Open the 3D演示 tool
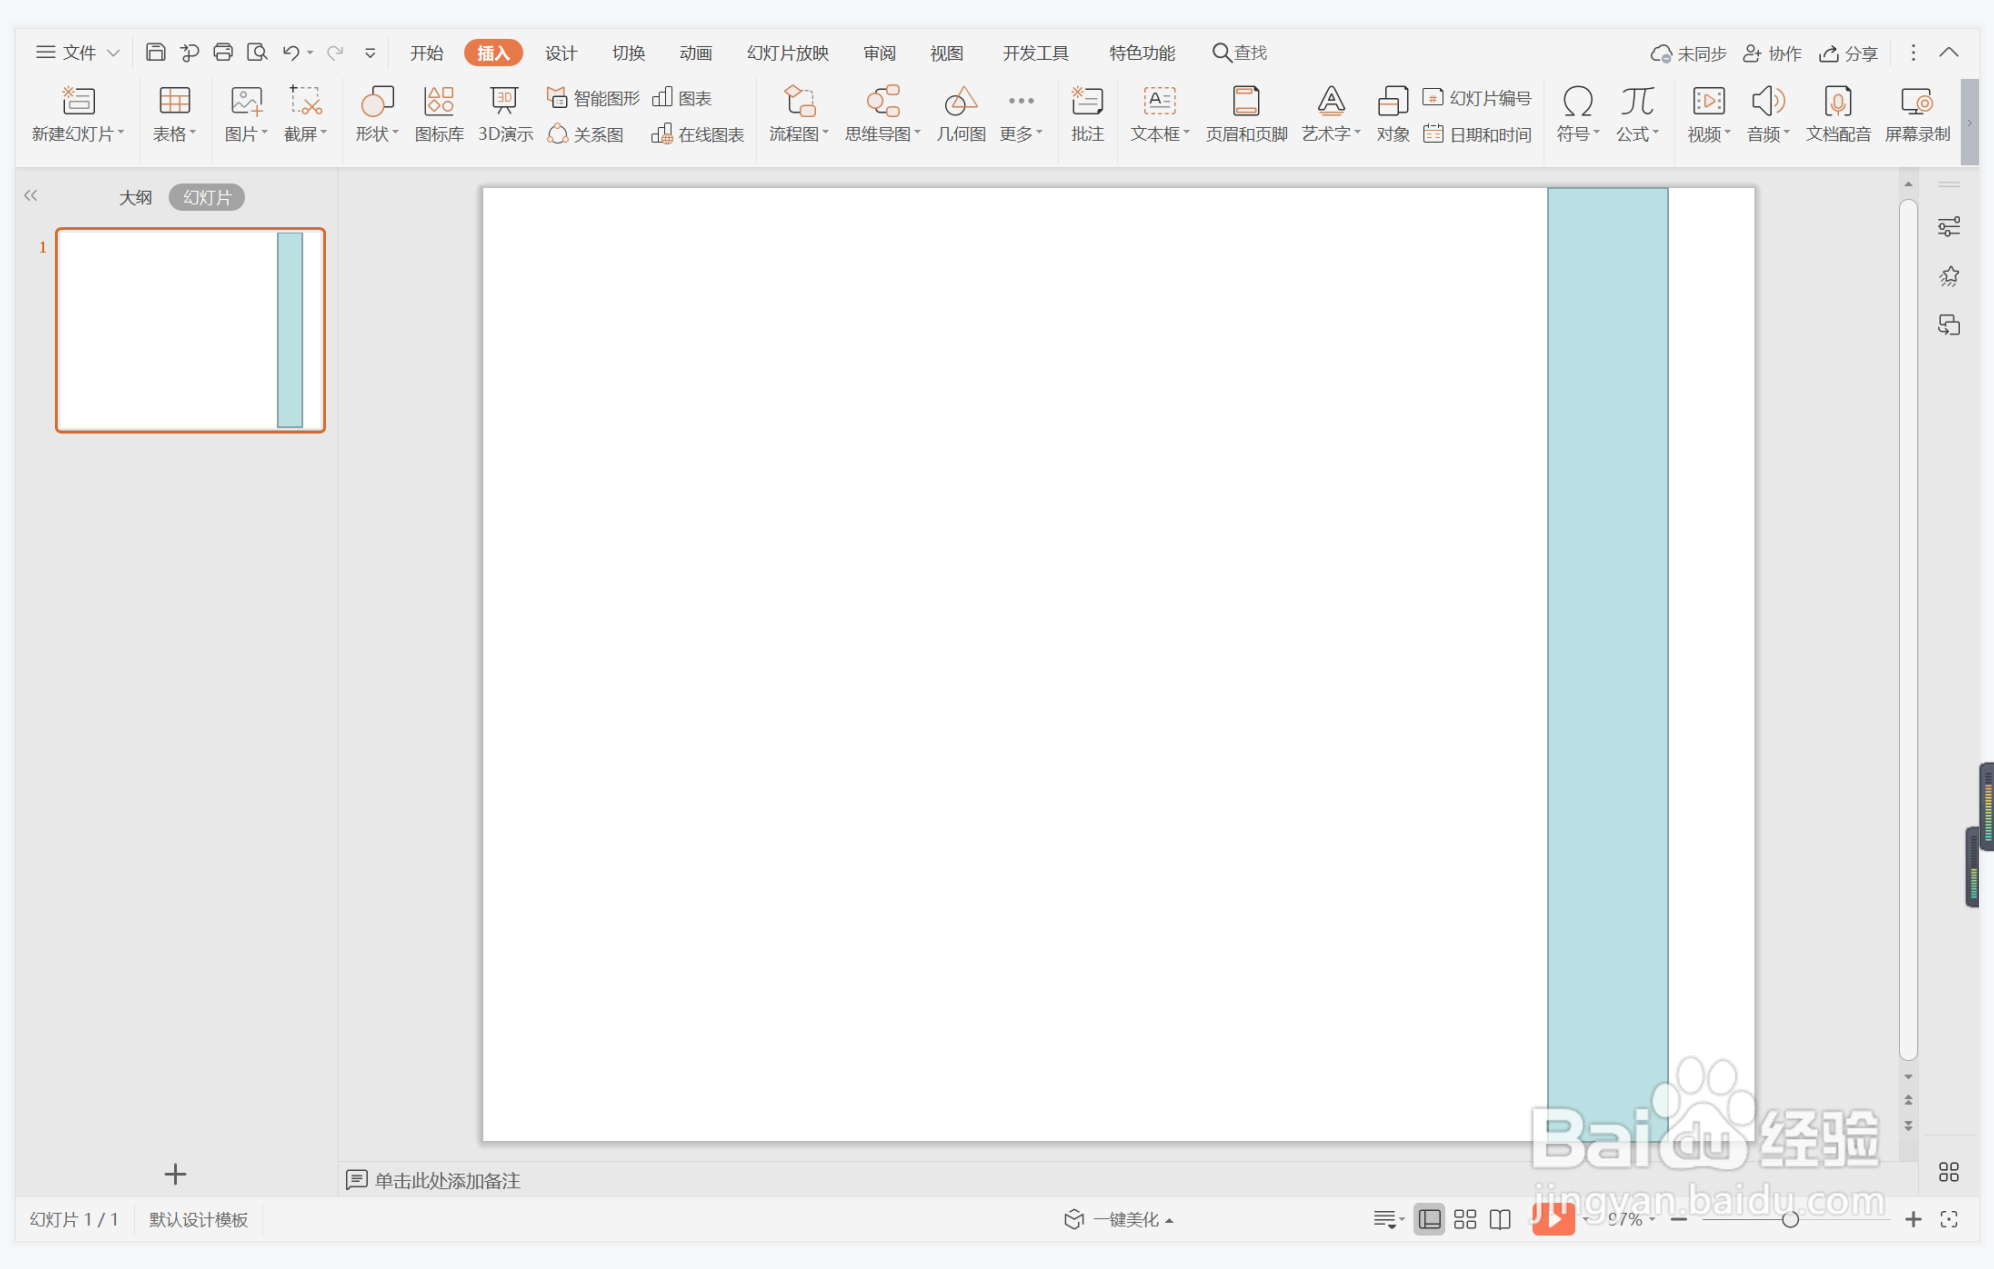 pos(505,114)
